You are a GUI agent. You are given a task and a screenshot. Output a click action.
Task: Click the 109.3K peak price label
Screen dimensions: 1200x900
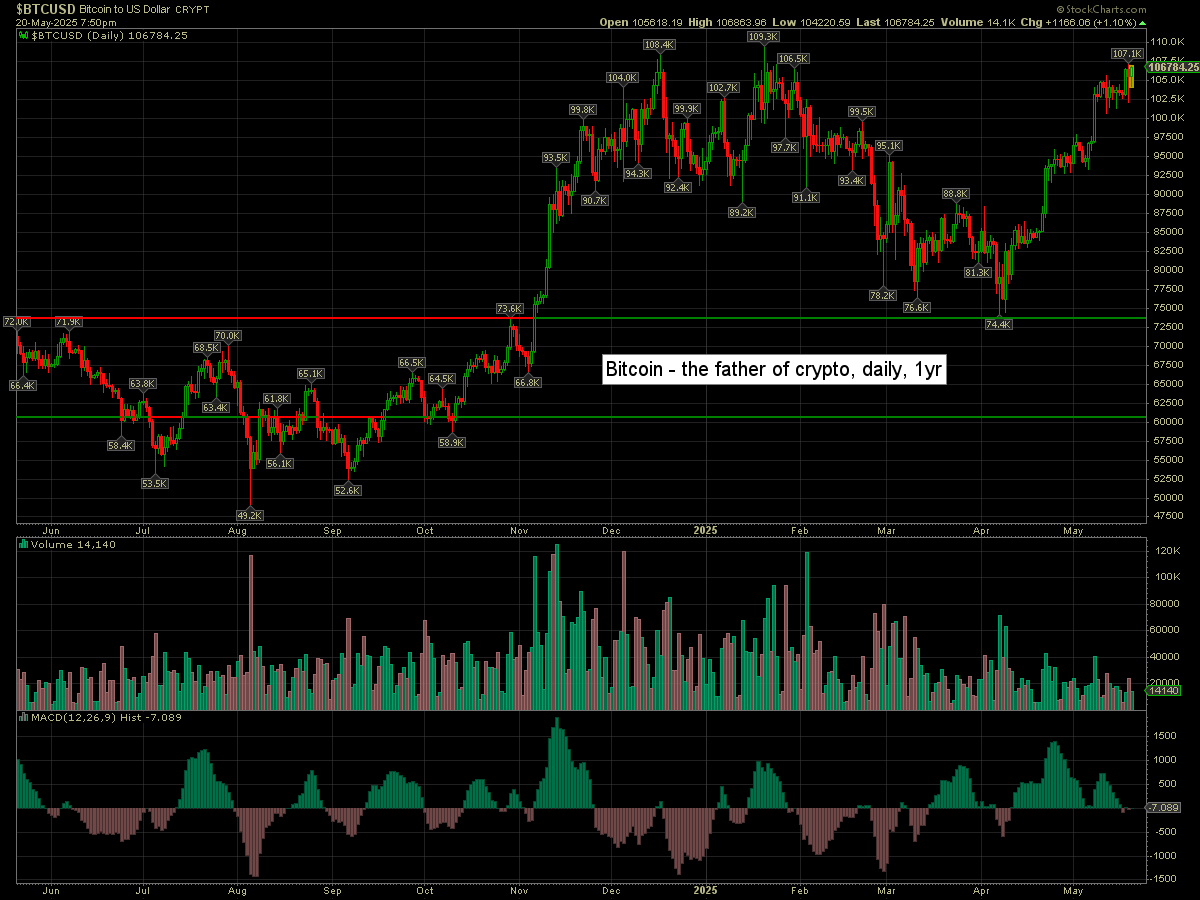pos(762,37)
